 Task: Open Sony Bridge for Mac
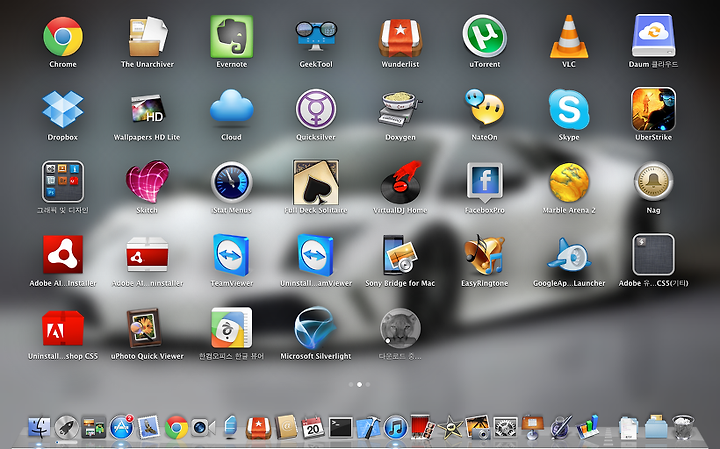tap(400, 254)
